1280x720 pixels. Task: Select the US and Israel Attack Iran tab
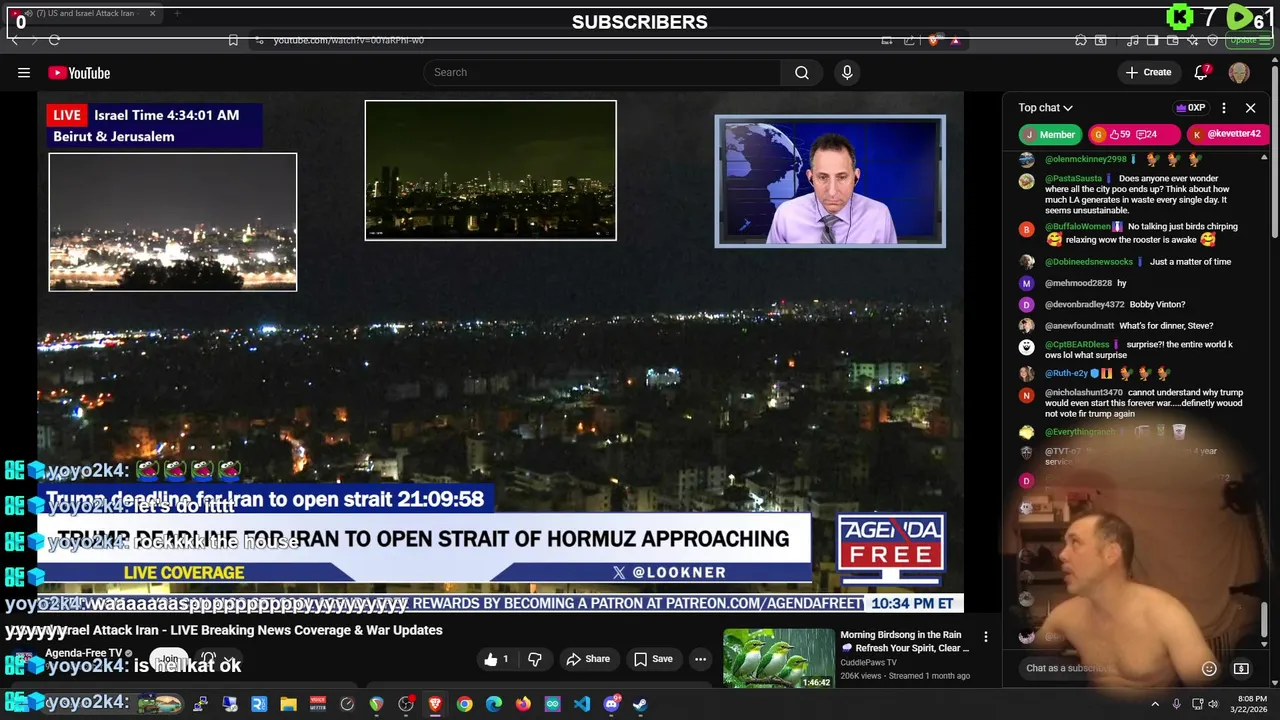click(85, 13)
